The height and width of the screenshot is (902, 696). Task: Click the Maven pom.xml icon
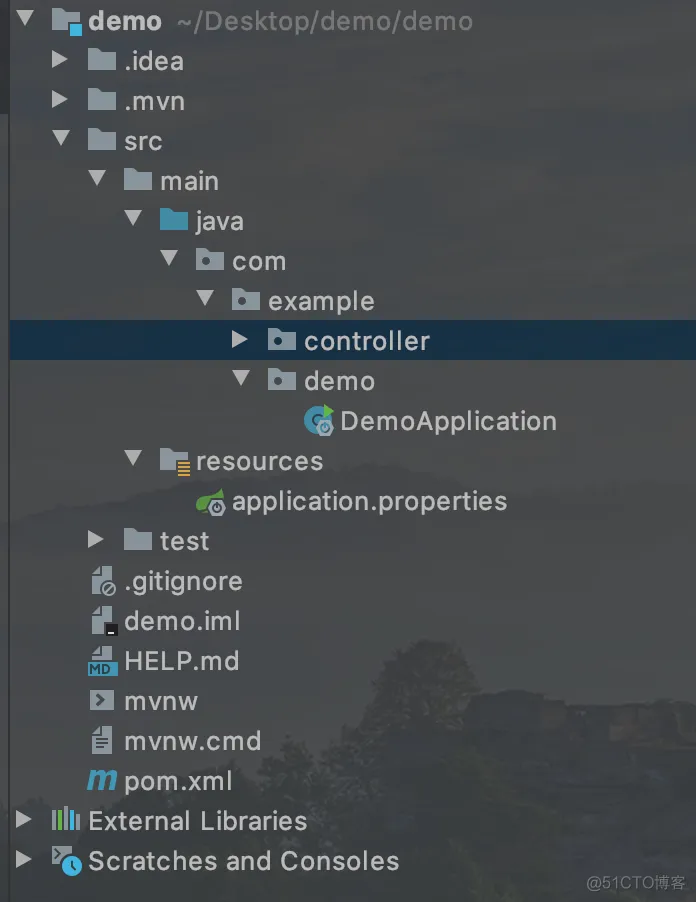point(102,781)
